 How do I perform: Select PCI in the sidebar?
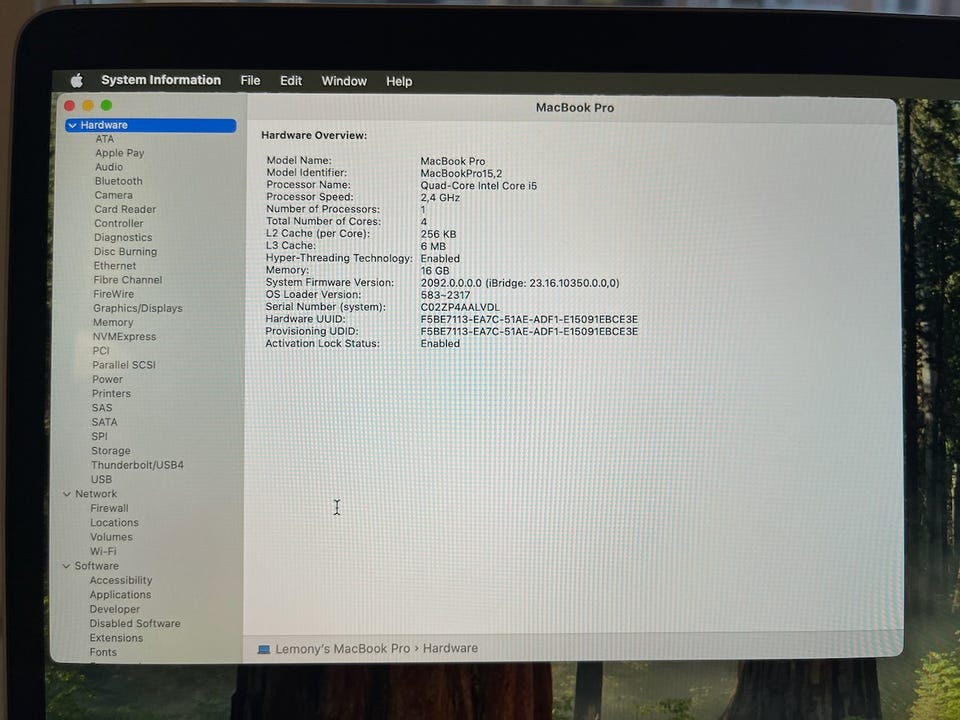coord(101,351)
